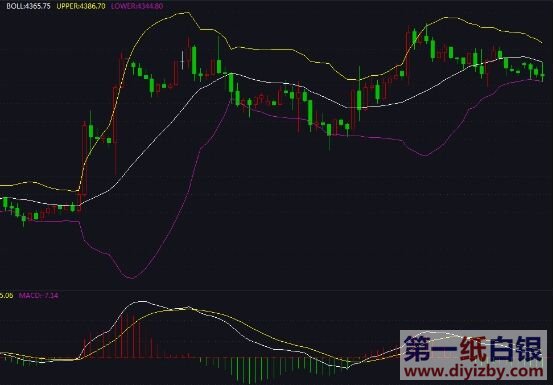The width and height of the screenshot is (554, 385).
Task: Click where MACD lines cross near the zero axis
Action: click(x=78, y=359)
